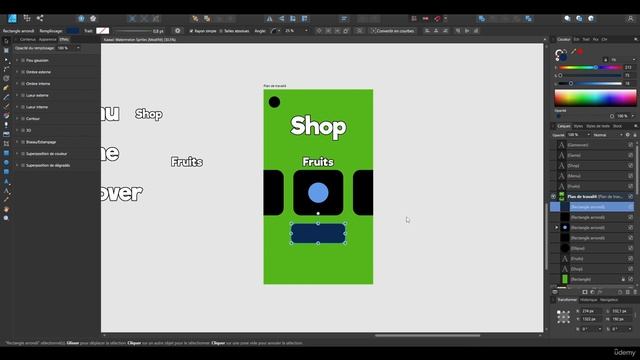Click the delete layer trash icon

635,292
